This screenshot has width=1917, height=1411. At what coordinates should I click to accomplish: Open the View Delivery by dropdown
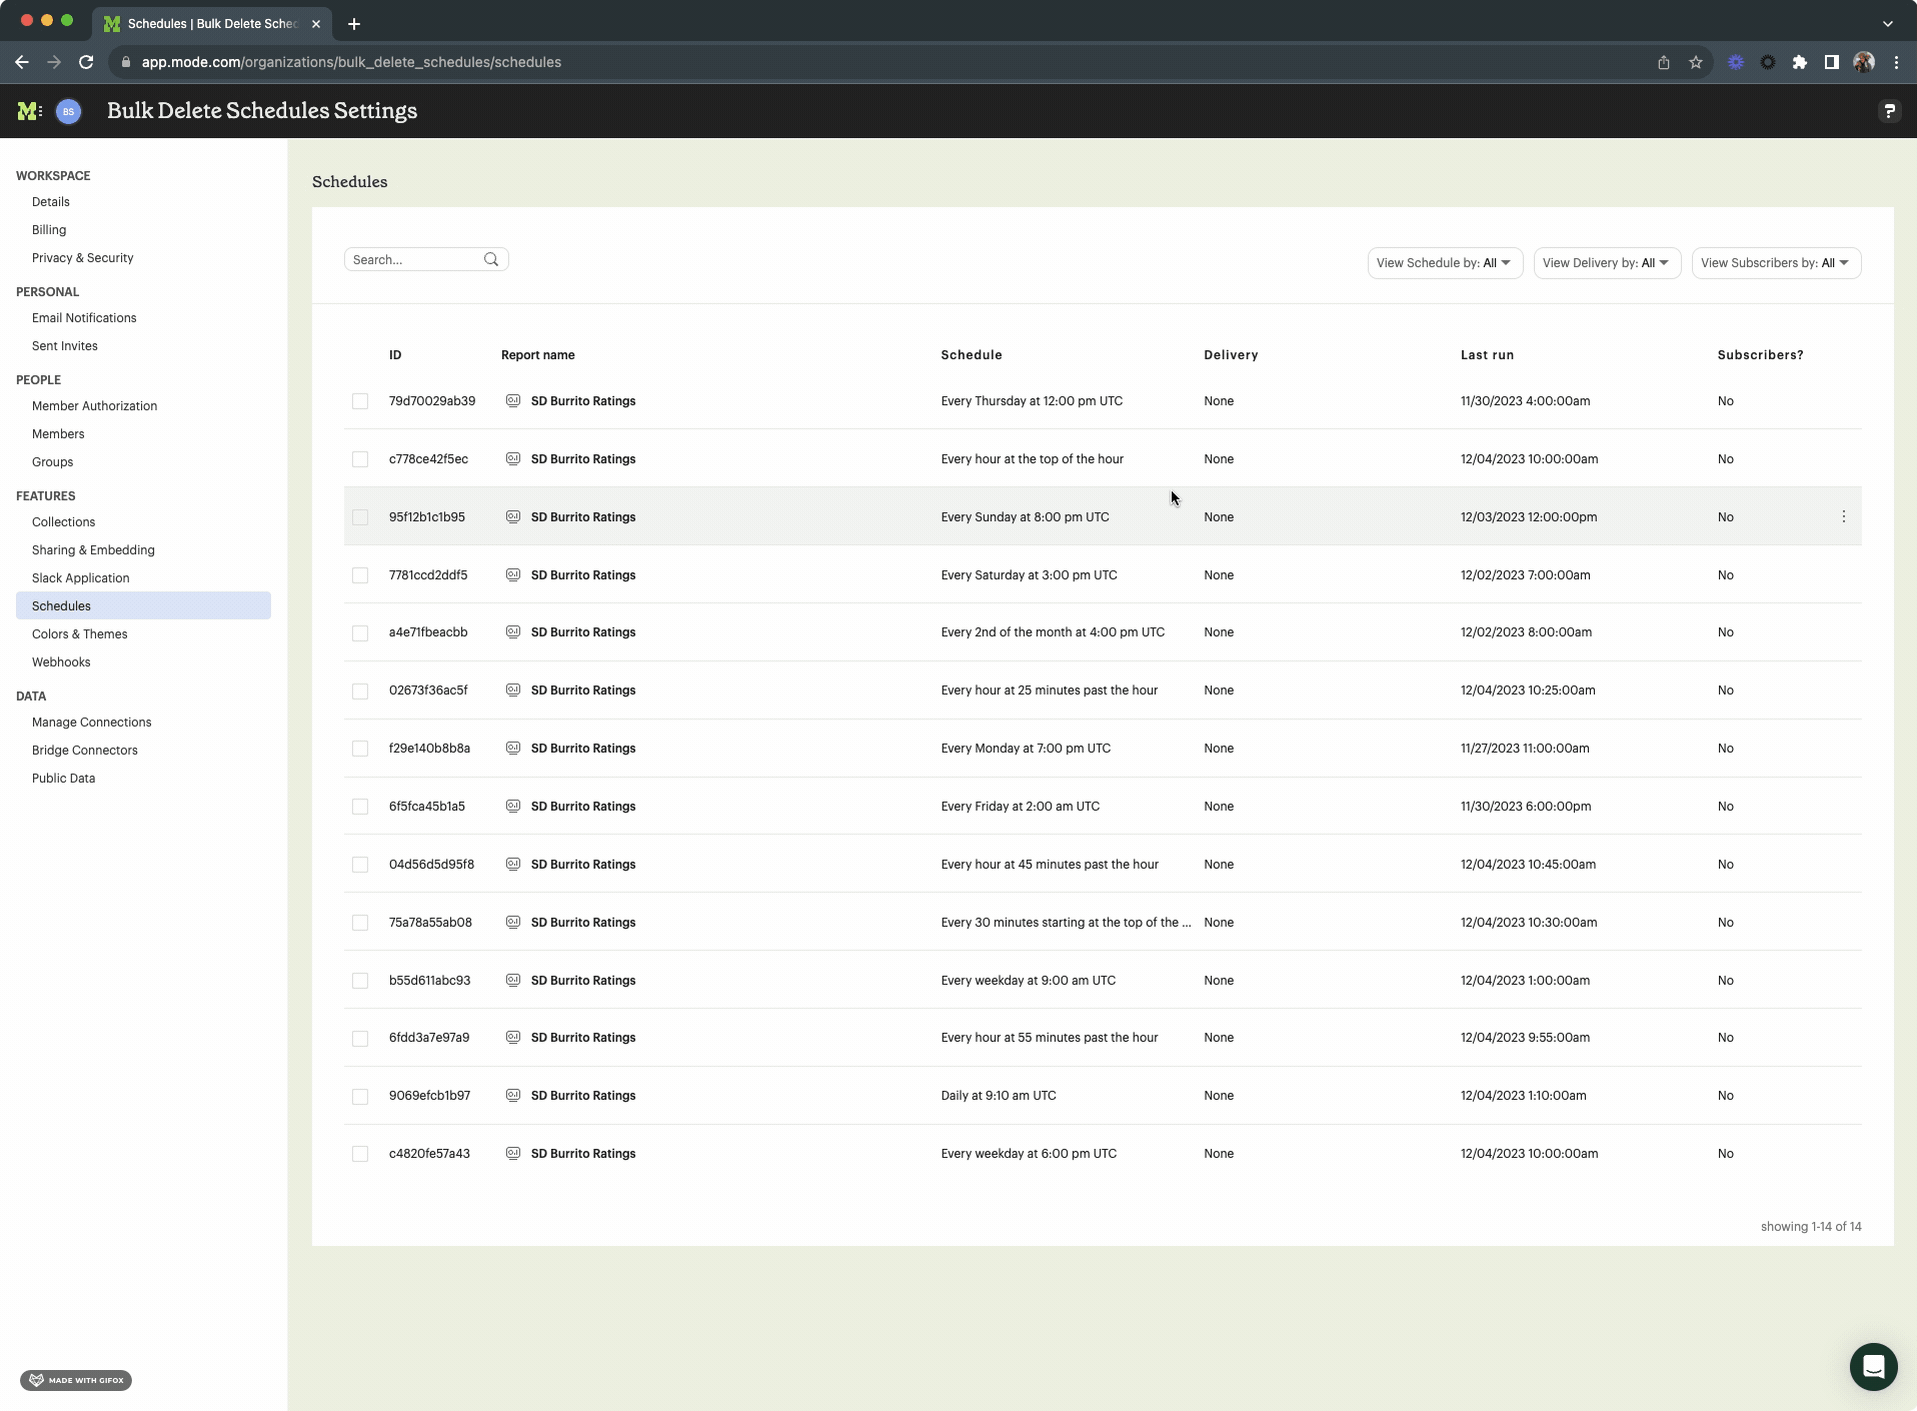point(1607,263)
